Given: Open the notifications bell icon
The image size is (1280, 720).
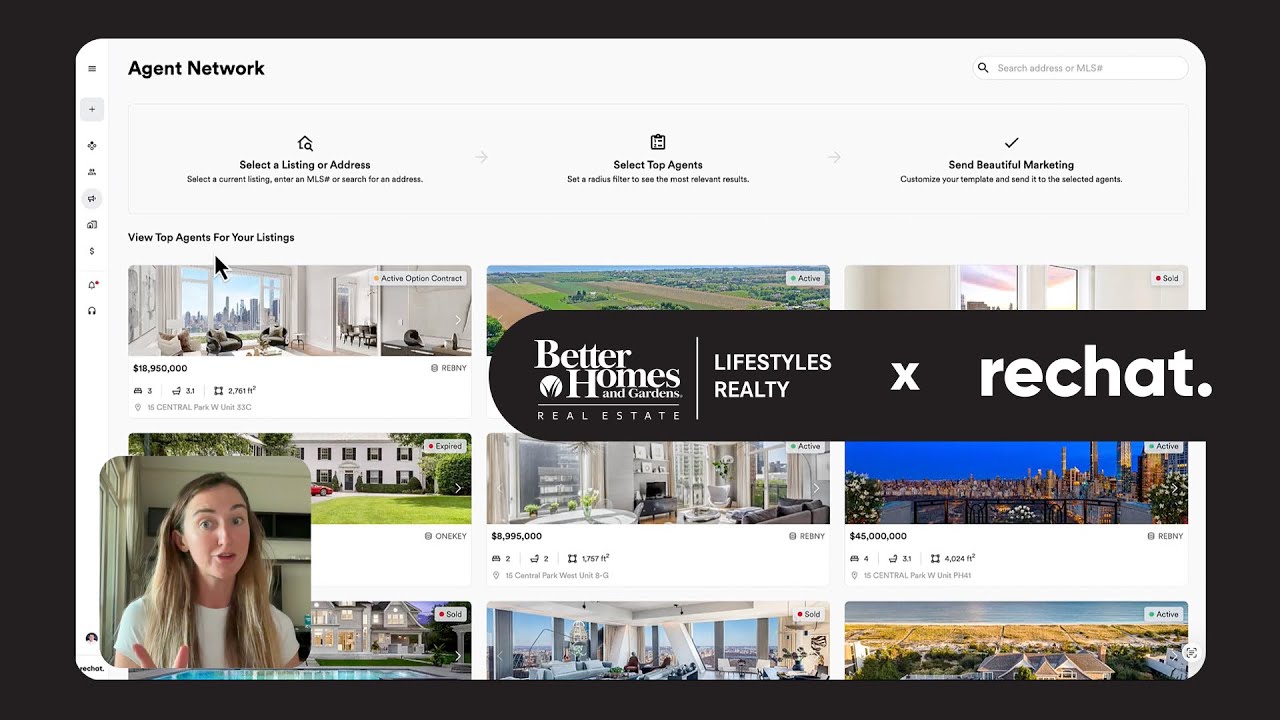Looking at the screenshot, I should (x=92, y=285).
